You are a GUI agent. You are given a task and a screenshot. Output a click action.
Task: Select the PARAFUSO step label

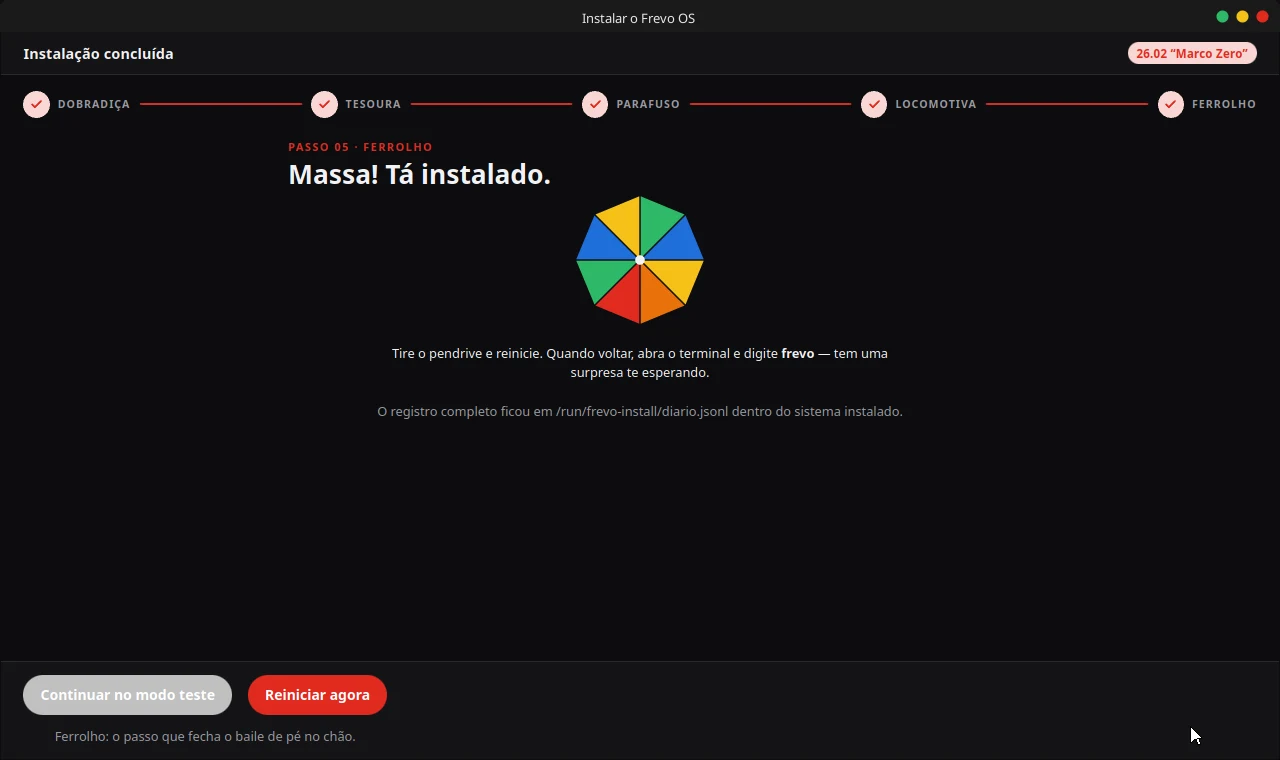(648, 104)
